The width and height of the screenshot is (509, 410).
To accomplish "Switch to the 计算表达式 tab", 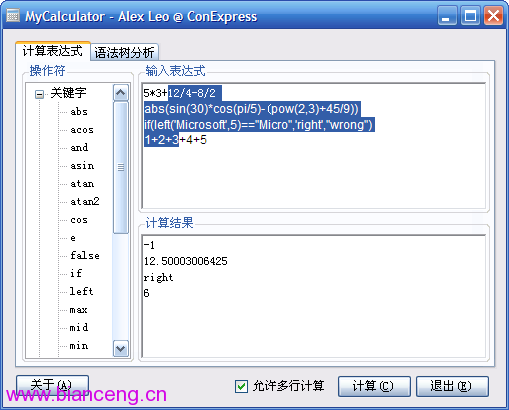I will 53,51.
